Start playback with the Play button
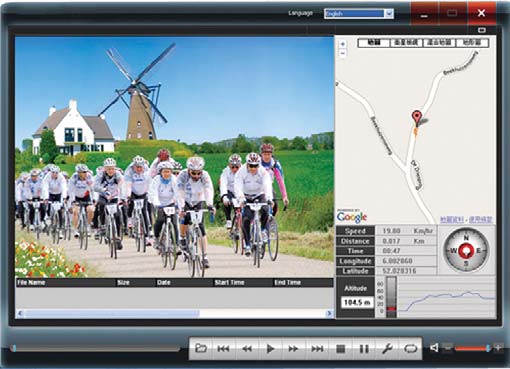This screenshot has width=510, height=369. click(x=270, y=349)
